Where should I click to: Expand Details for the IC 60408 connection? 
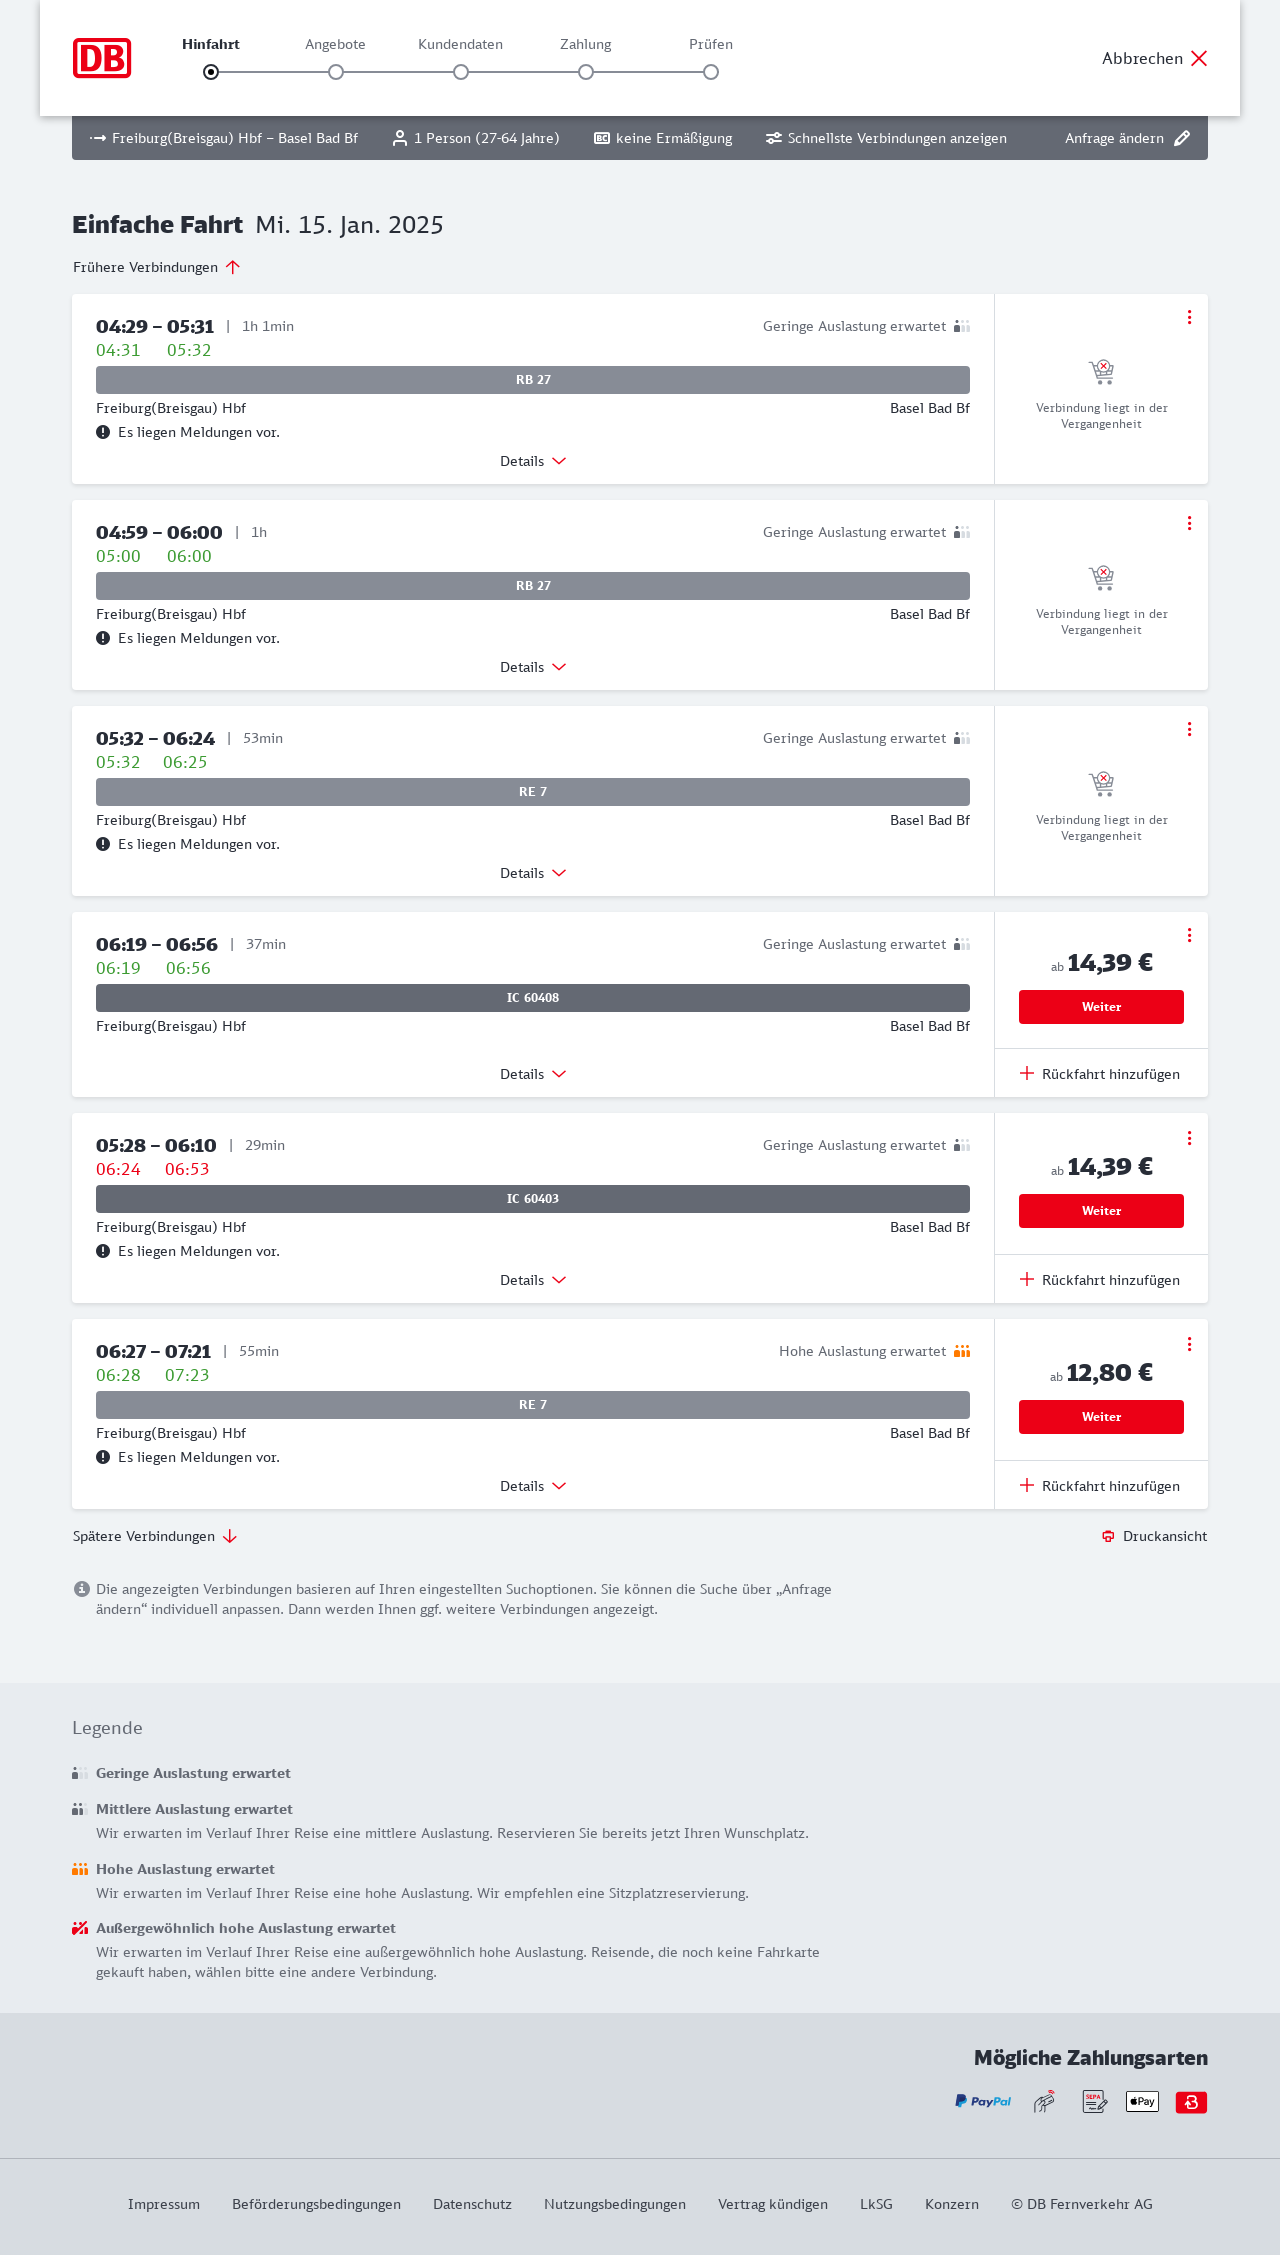(x=533, y=1074)
